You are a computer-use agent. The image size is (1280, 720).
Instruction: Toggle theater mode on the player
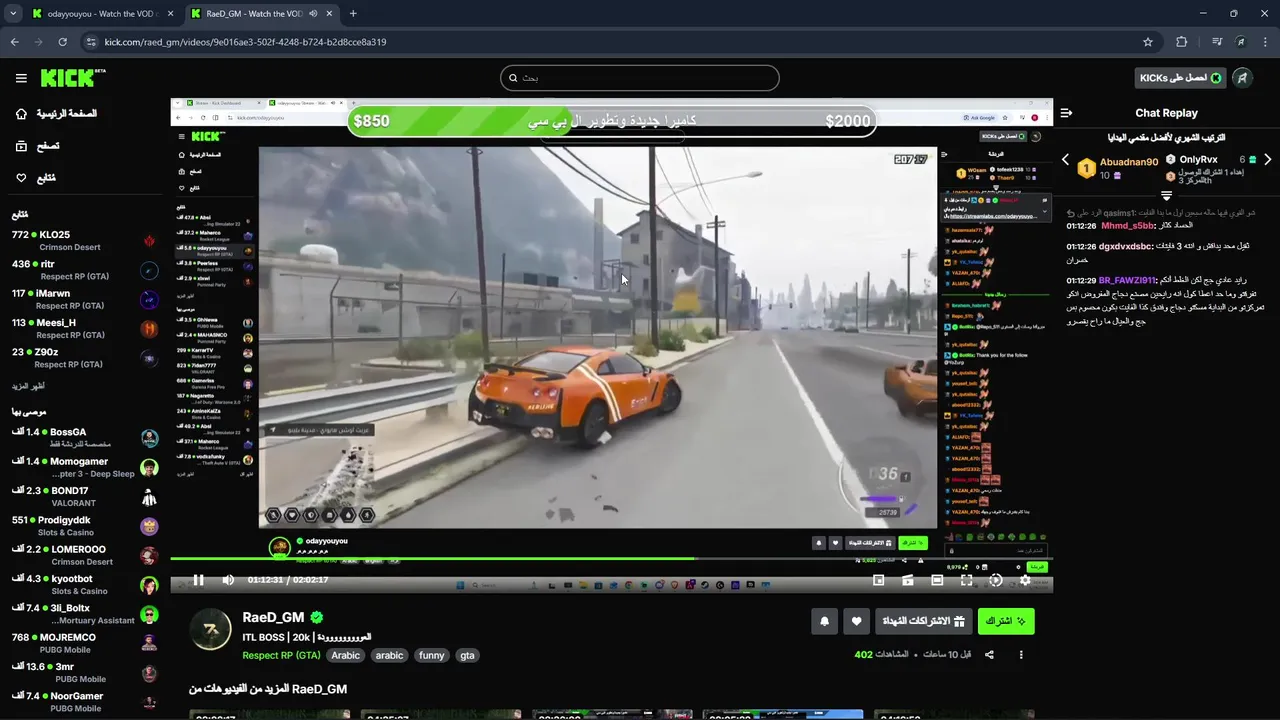tap(937, 580)
